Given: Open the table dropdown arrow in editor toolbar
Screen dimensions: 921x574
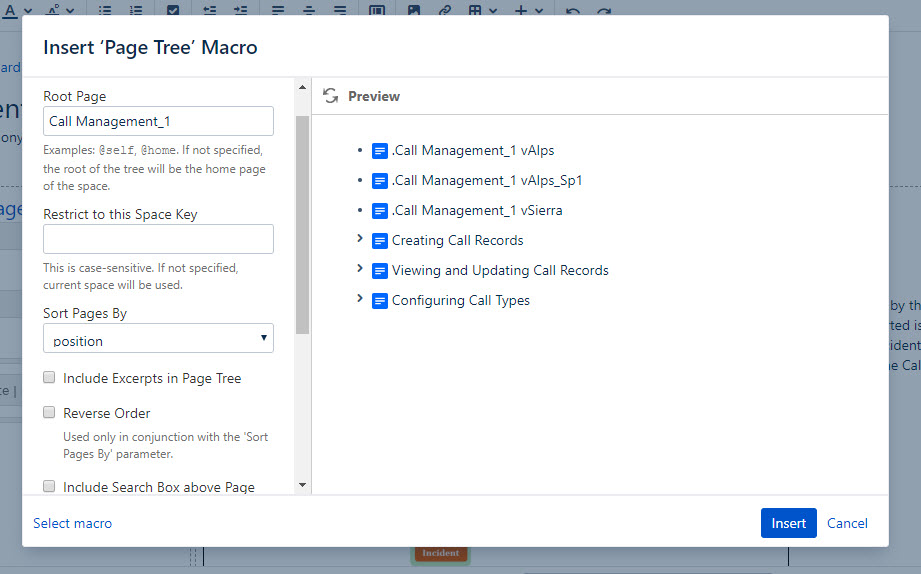Looking at the screenshot, I should click(493, 11).
